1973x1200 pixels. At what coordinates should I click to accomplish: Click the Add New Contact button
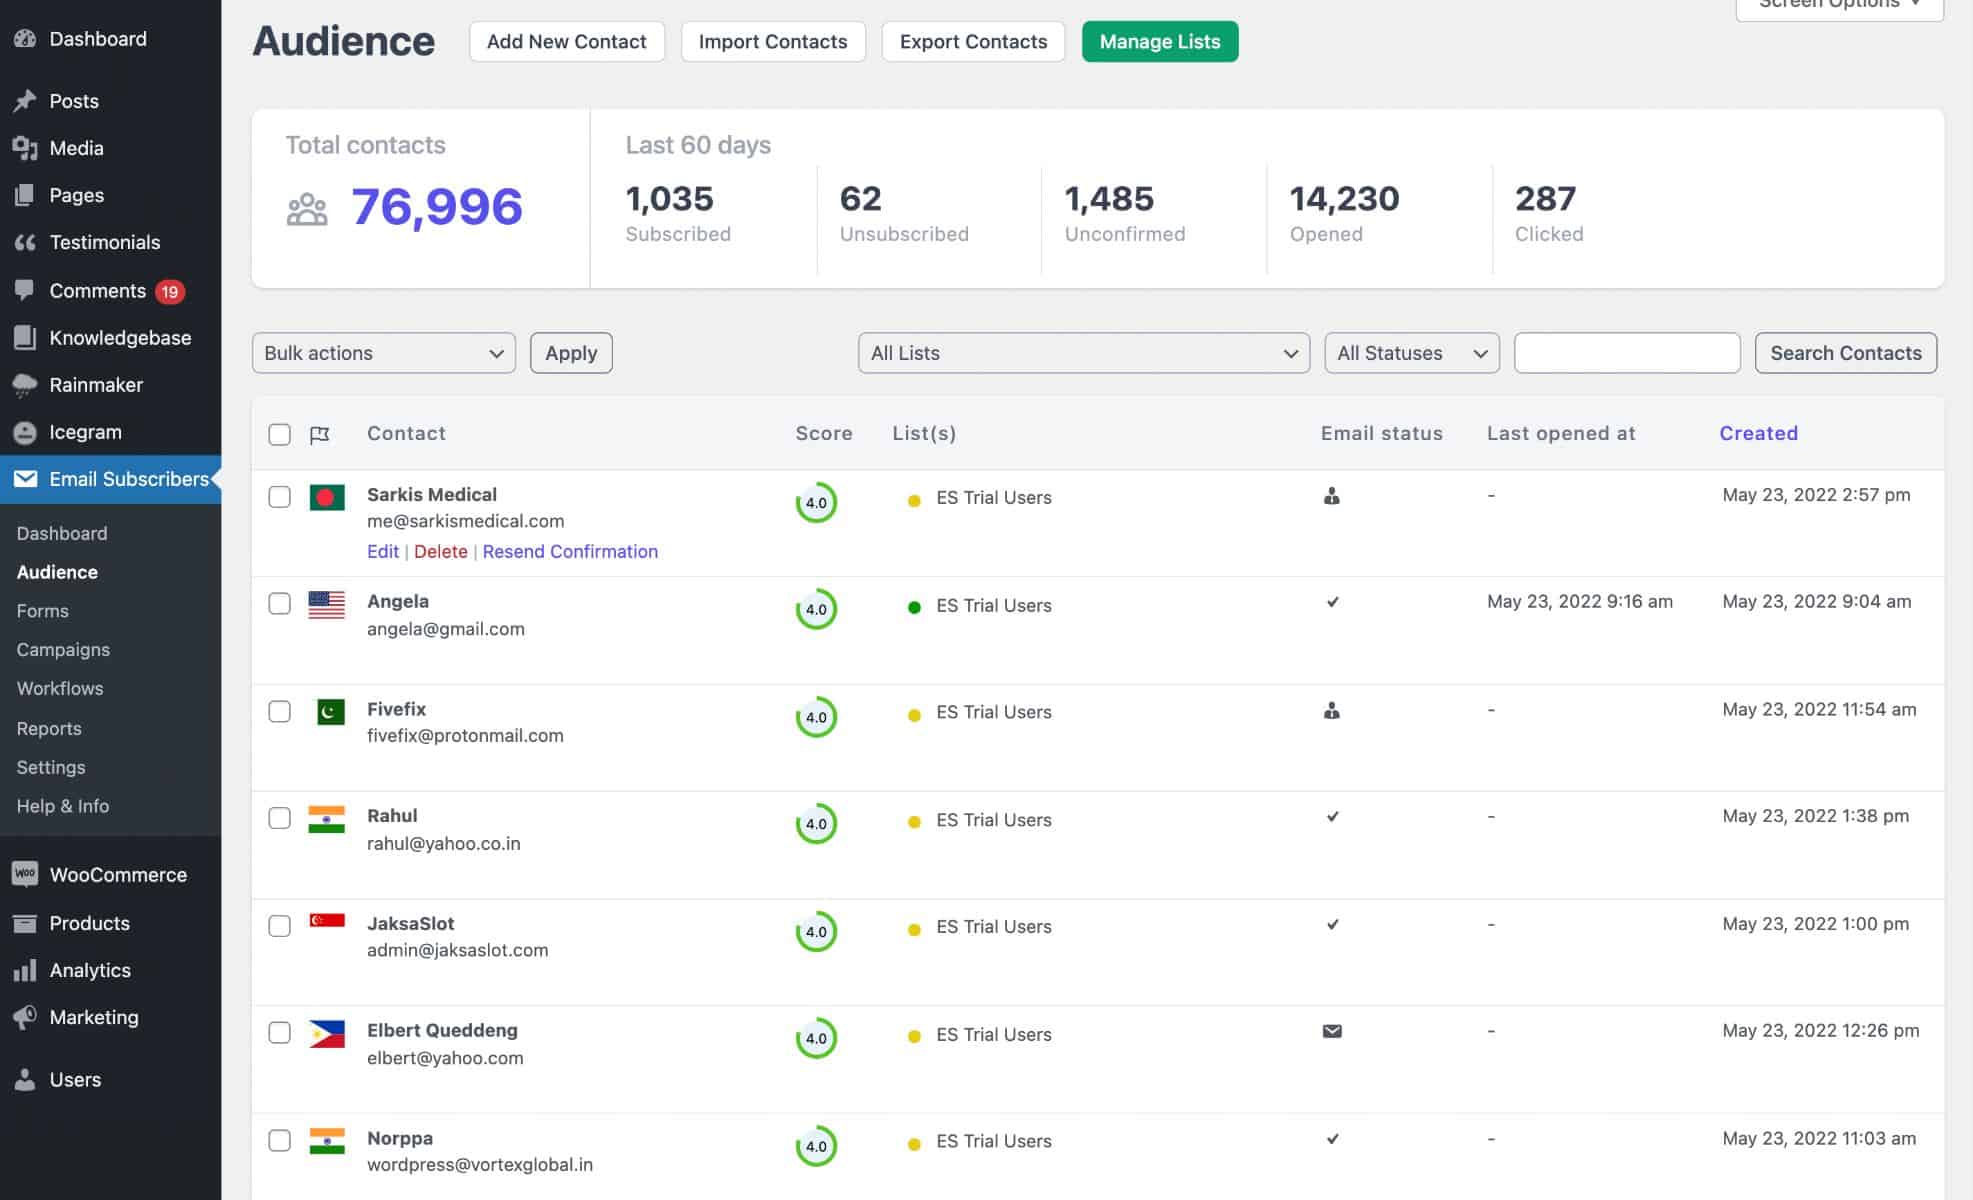[567, 41]
